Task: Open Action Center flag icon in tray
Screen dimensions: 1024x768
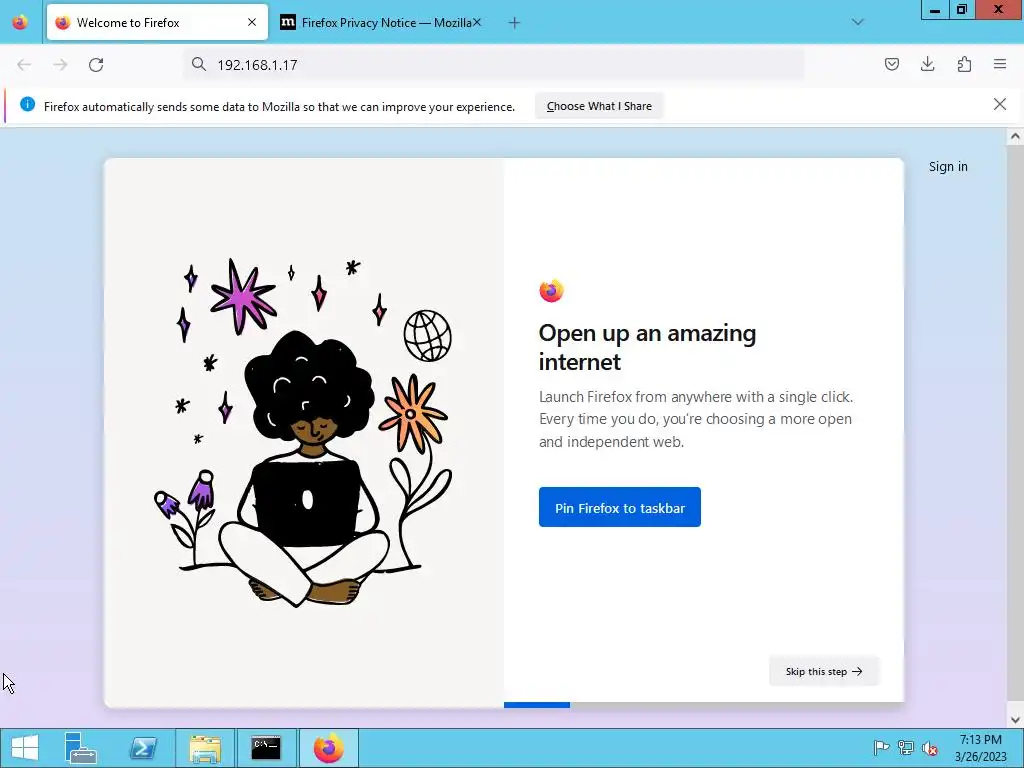Action: tap(881, 748)
